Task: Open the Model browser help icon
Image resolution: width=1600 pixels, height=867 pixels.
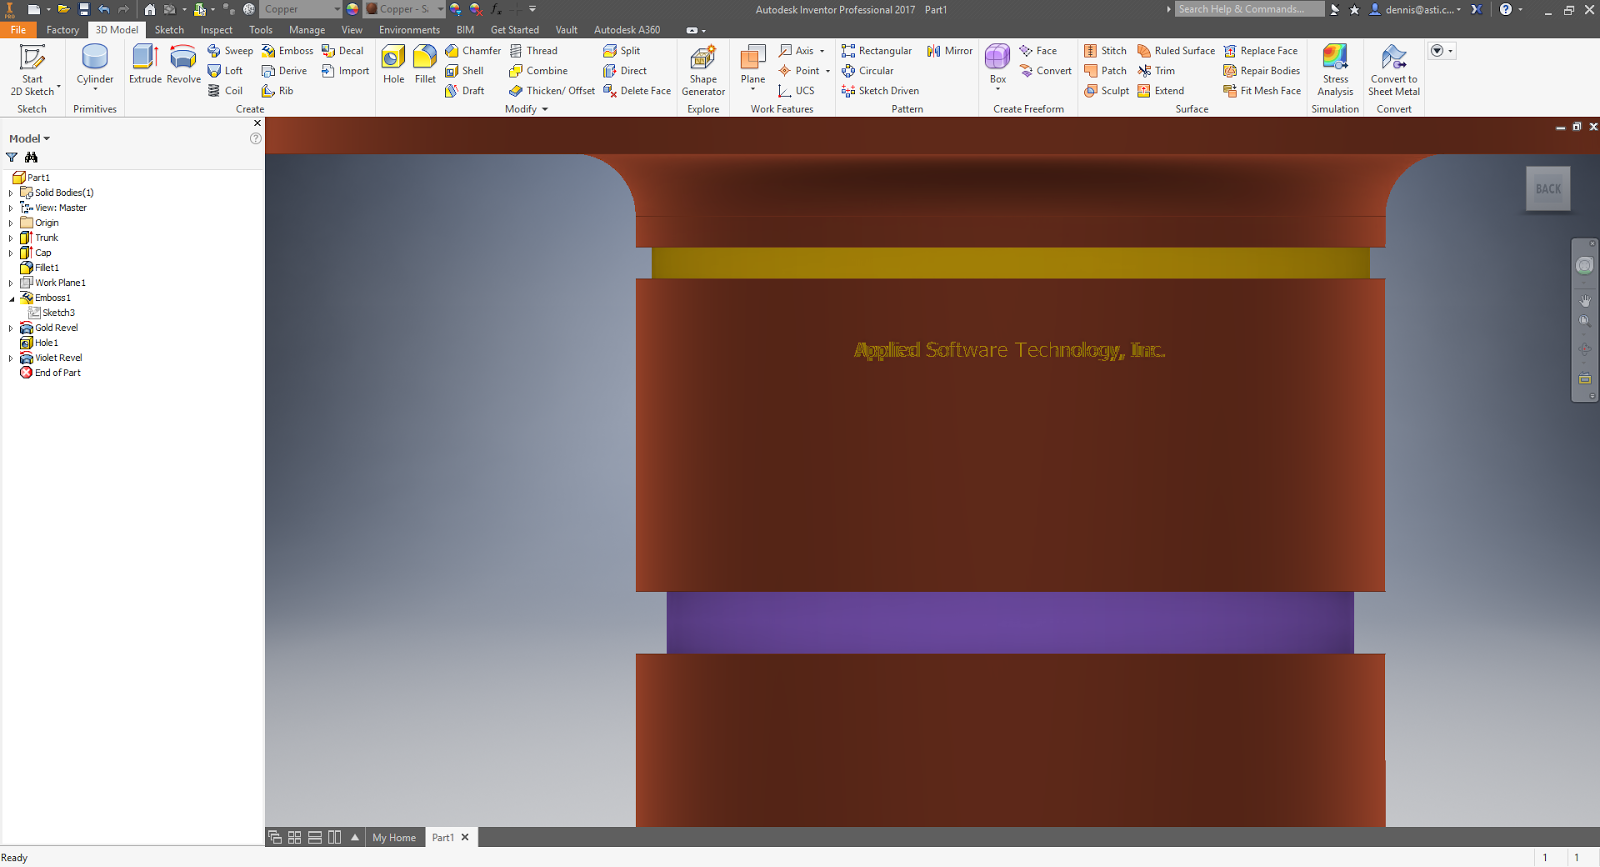Action: point(255,139)
